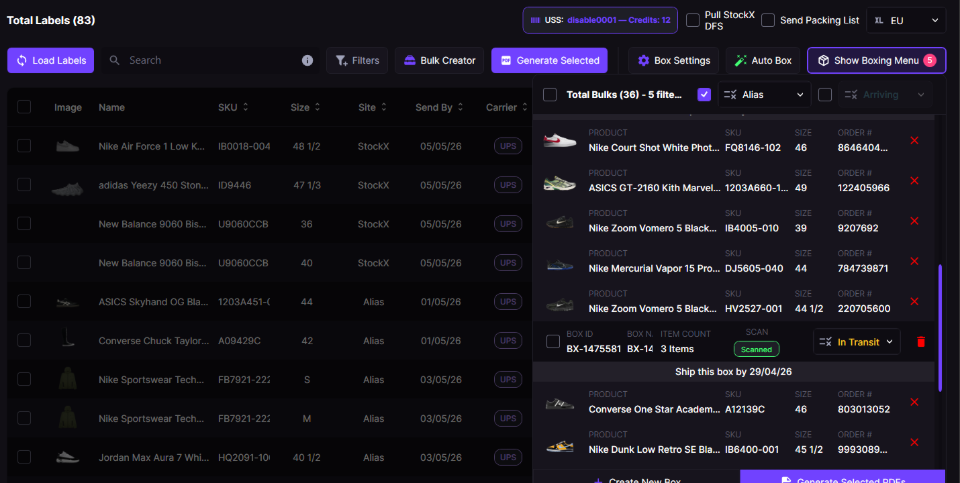Select box BX-1475581 checkbox
Viewport: 960px width, 483px height.
coord(553,342)
